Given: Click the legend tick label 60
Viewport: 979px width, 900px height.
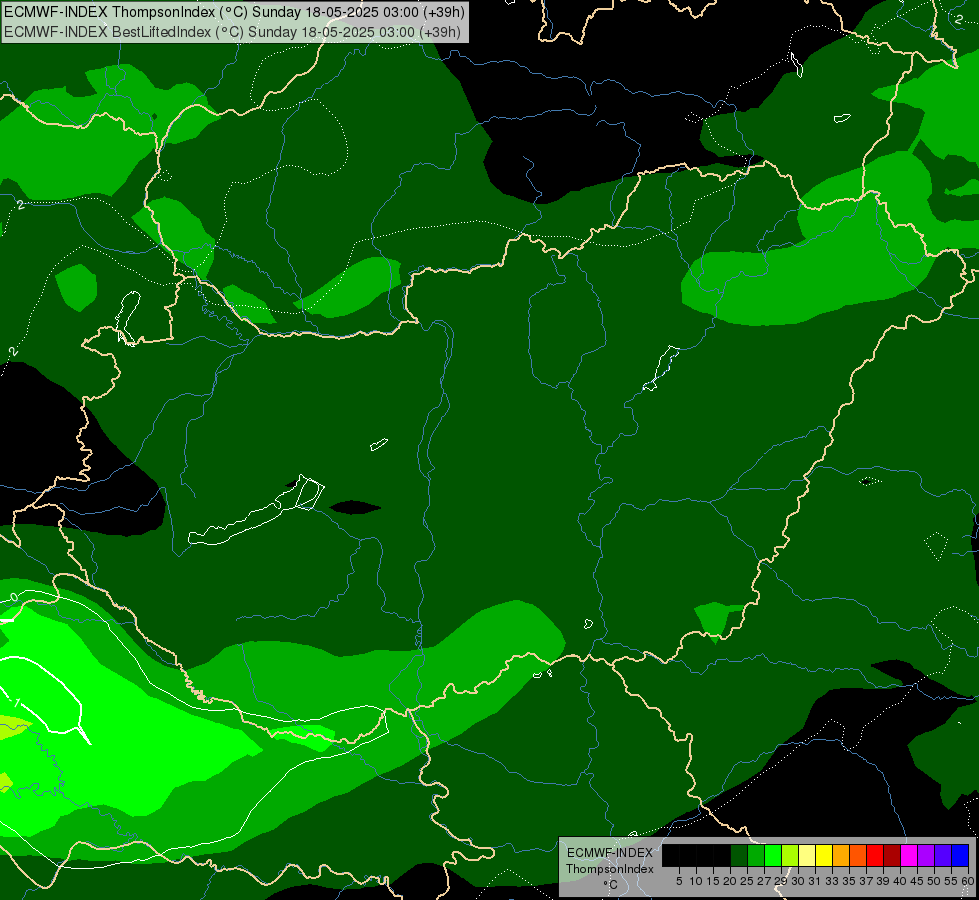Looking at the screenshot, I should pos(968,881).
